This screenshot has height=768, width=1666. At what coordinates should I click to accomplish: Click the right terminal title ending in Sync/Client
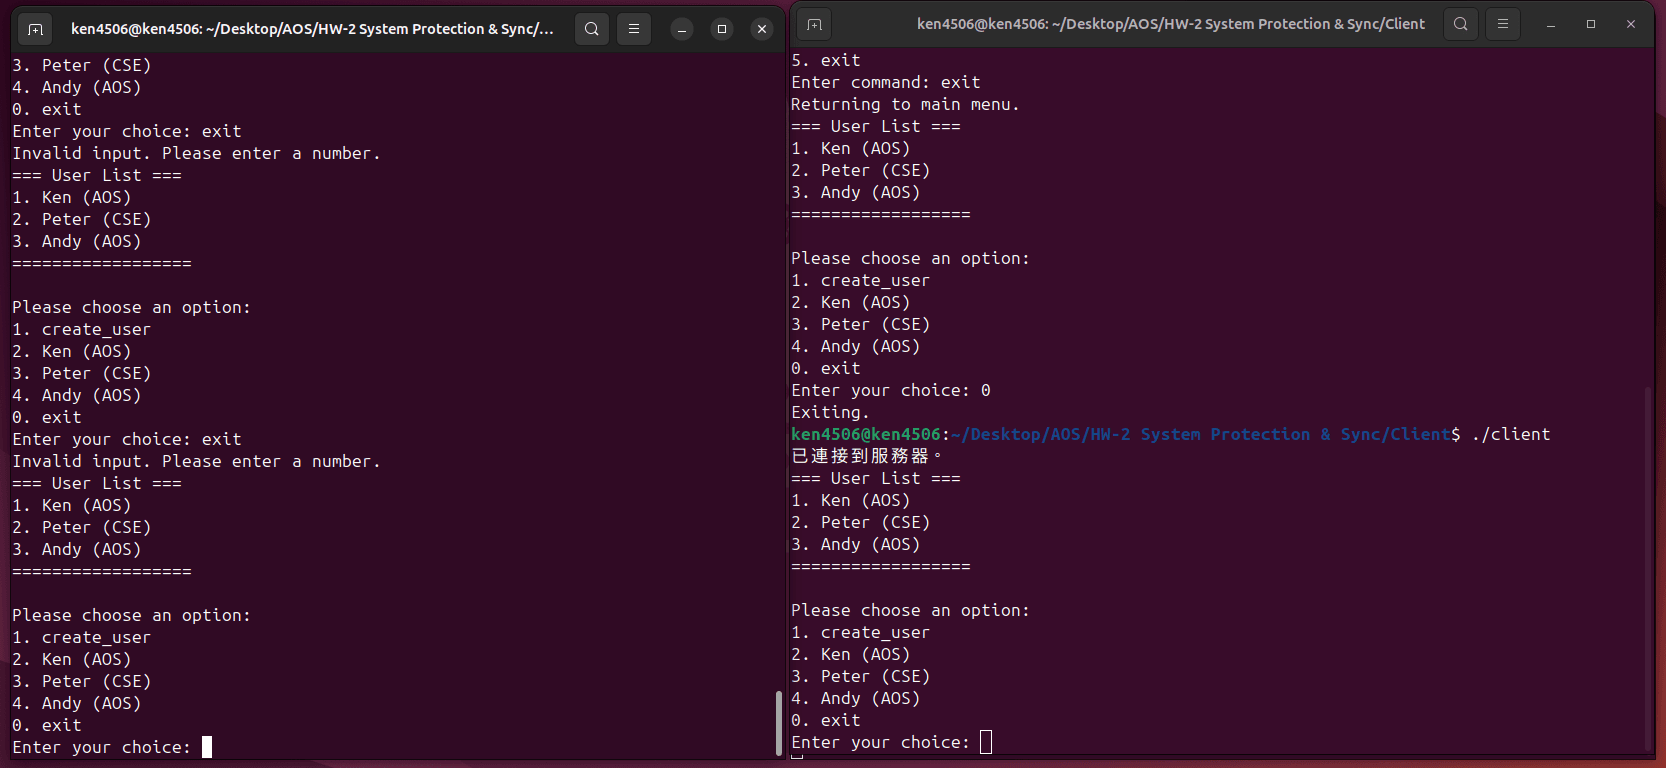click(x=1171, y=24)
